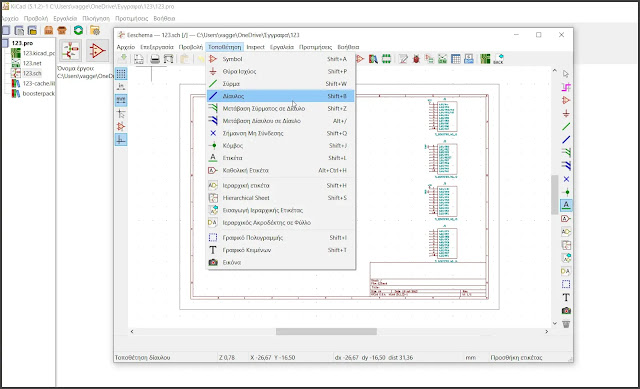Image resolution: width=640 pixels, height=389 pixels.
Task: Toggle hidden pins display in left toolbar
Action: [x=121, y=127]
